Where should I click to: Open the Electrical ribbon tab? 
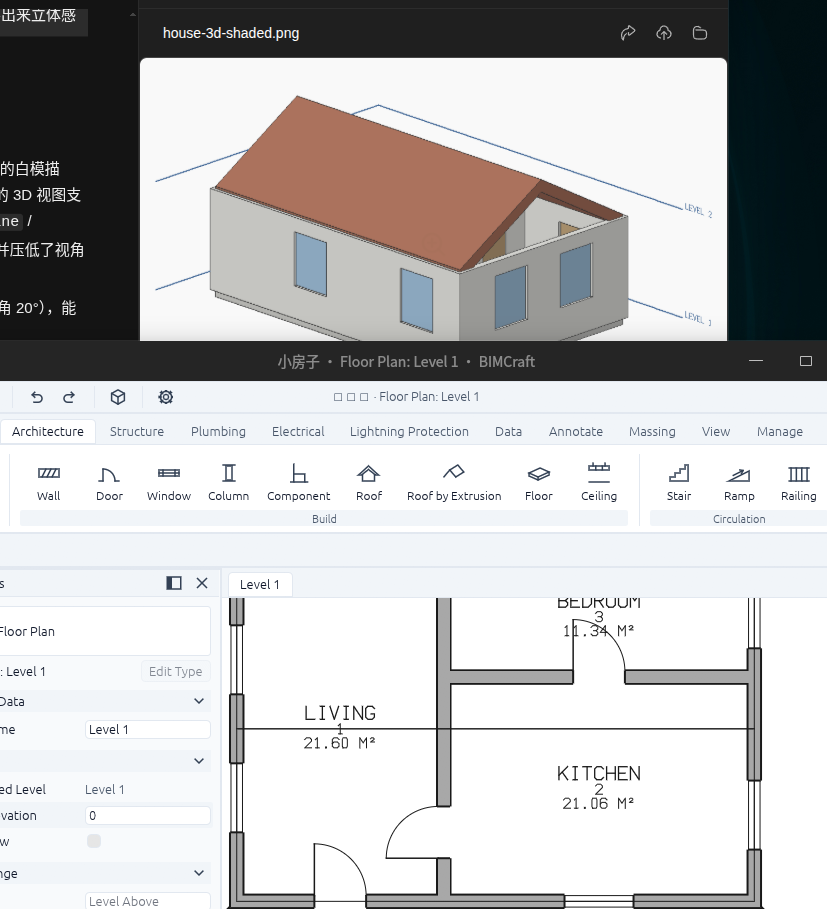[x=298, y=432]
